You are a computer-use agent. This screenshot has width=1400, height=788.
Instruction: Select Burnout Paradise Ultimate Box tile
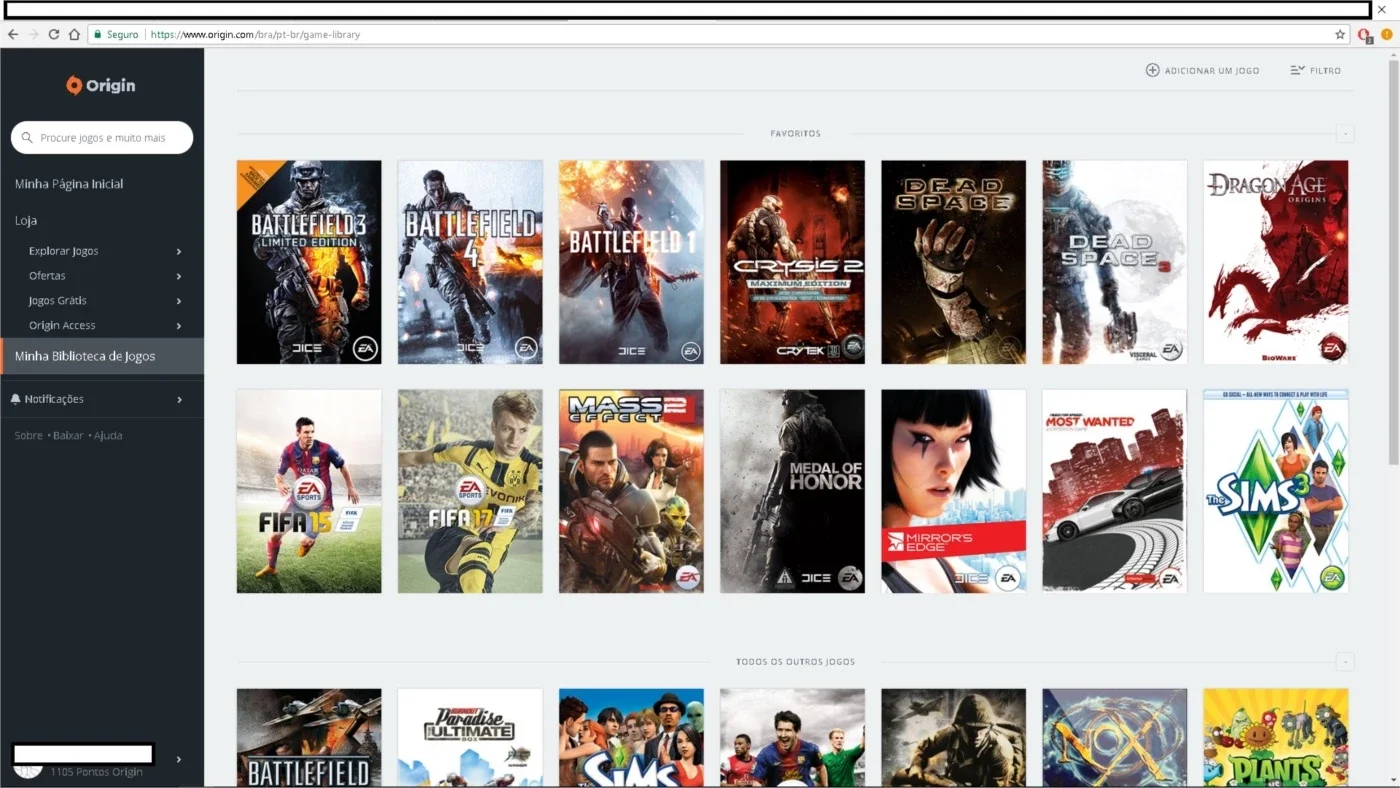470,737
